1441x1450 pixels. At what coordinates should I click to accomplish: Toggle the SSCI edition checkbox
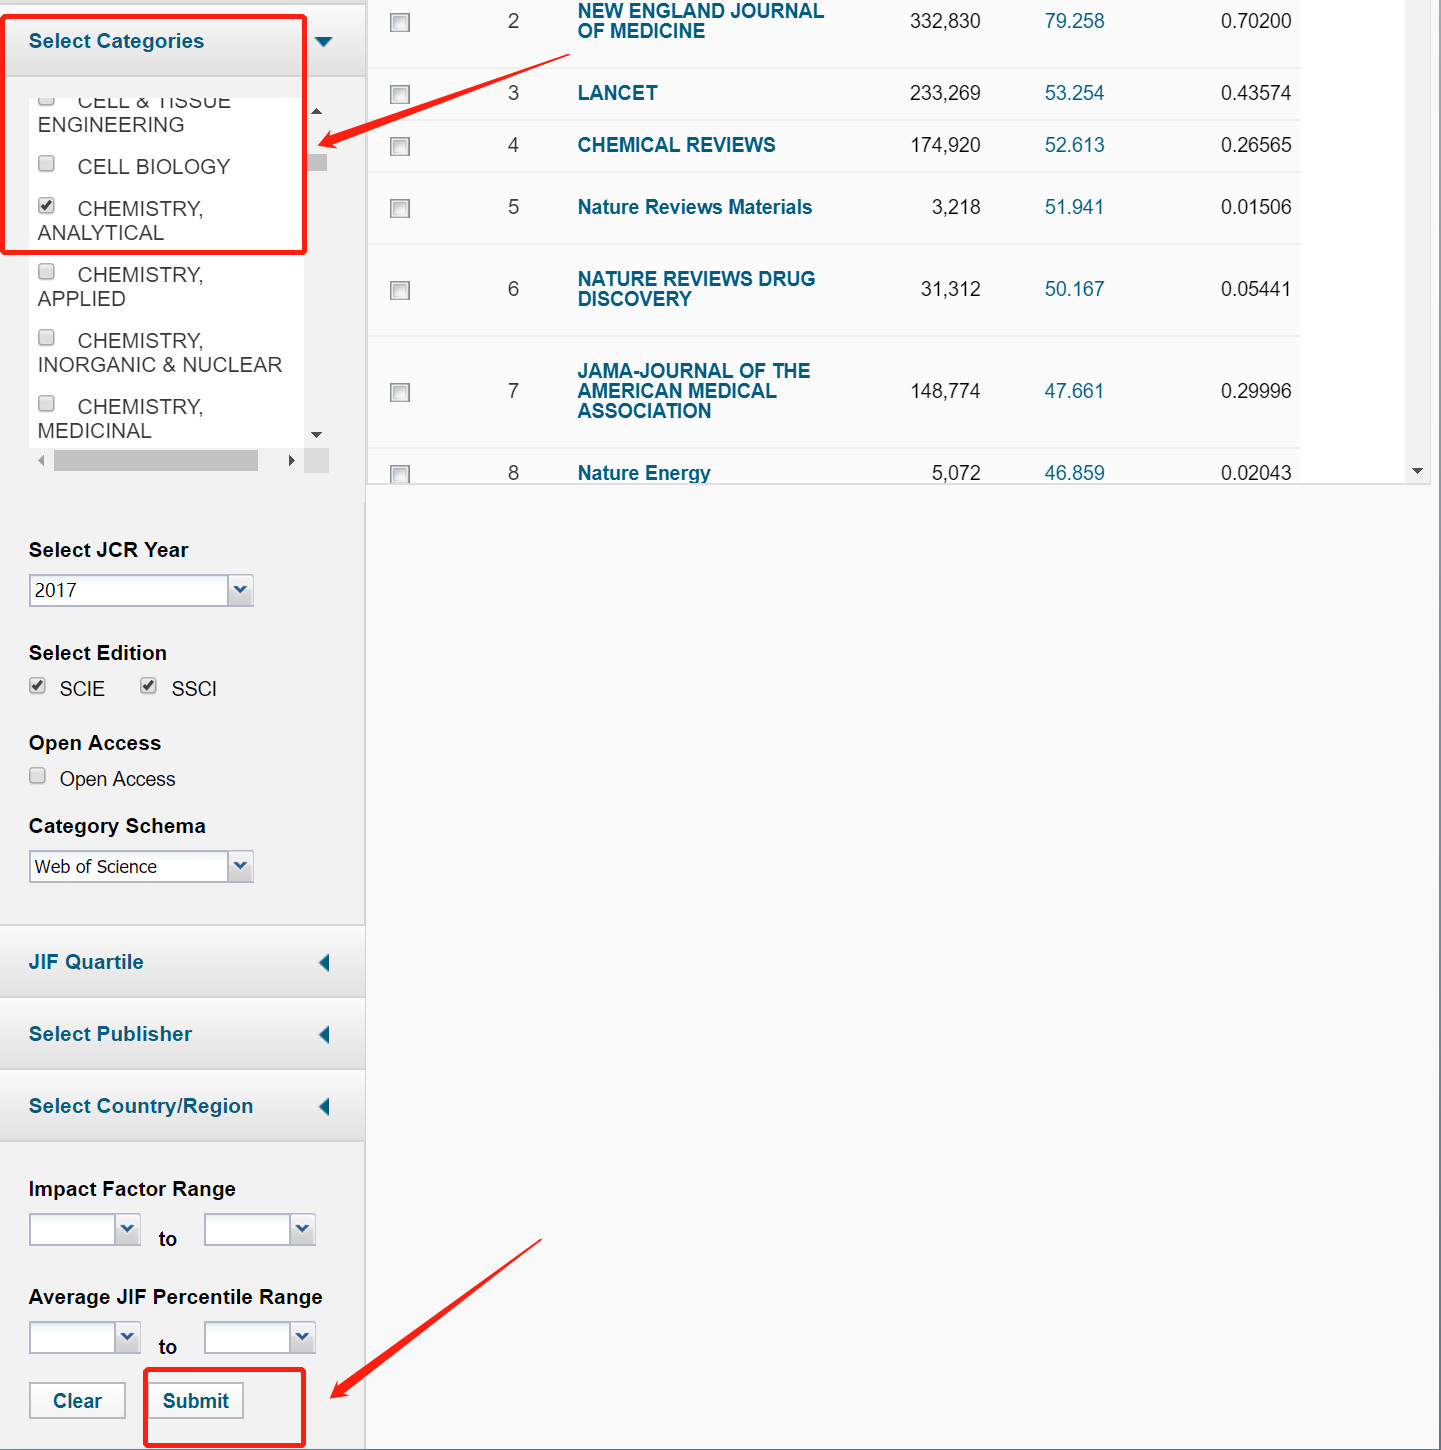[148, 686]
